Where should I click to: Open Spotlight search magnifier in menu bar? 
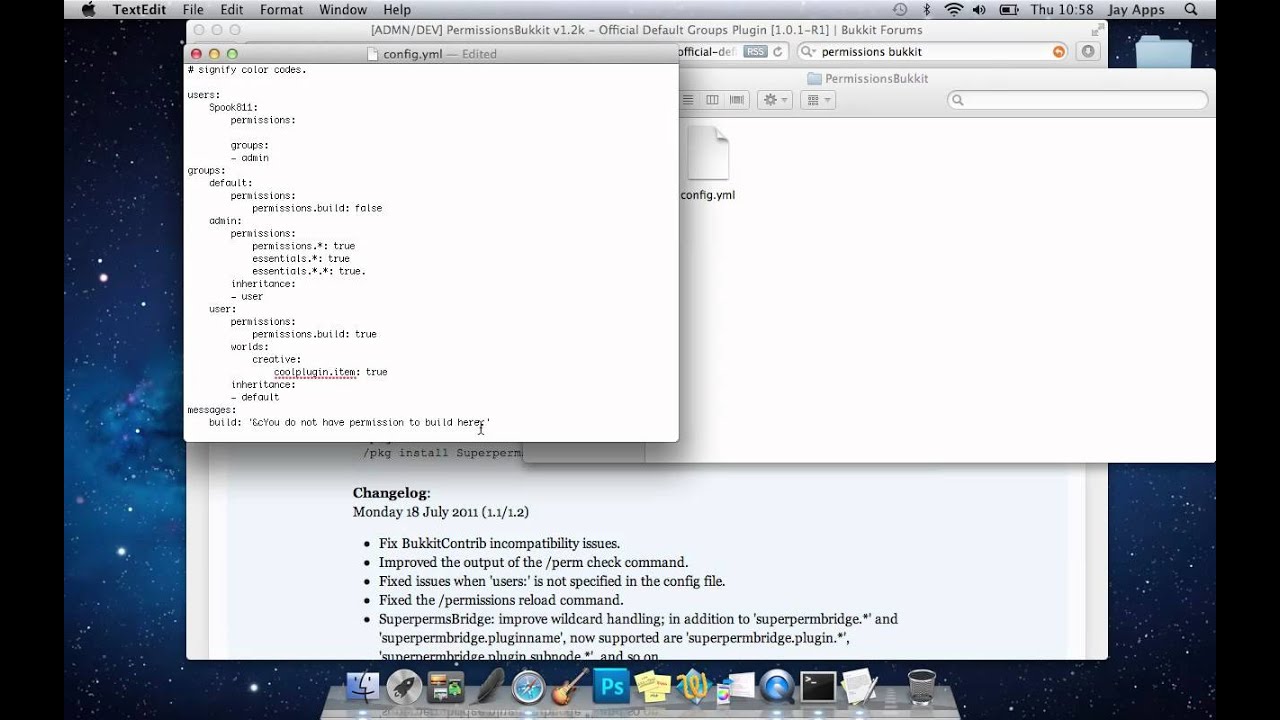1191,10
